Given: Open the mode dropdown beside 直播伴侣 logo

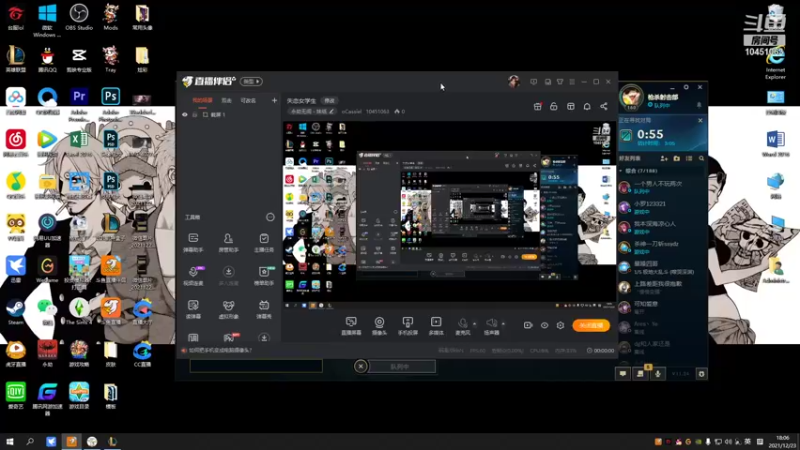Looking at the screenshot, I should tap(251, 82).
